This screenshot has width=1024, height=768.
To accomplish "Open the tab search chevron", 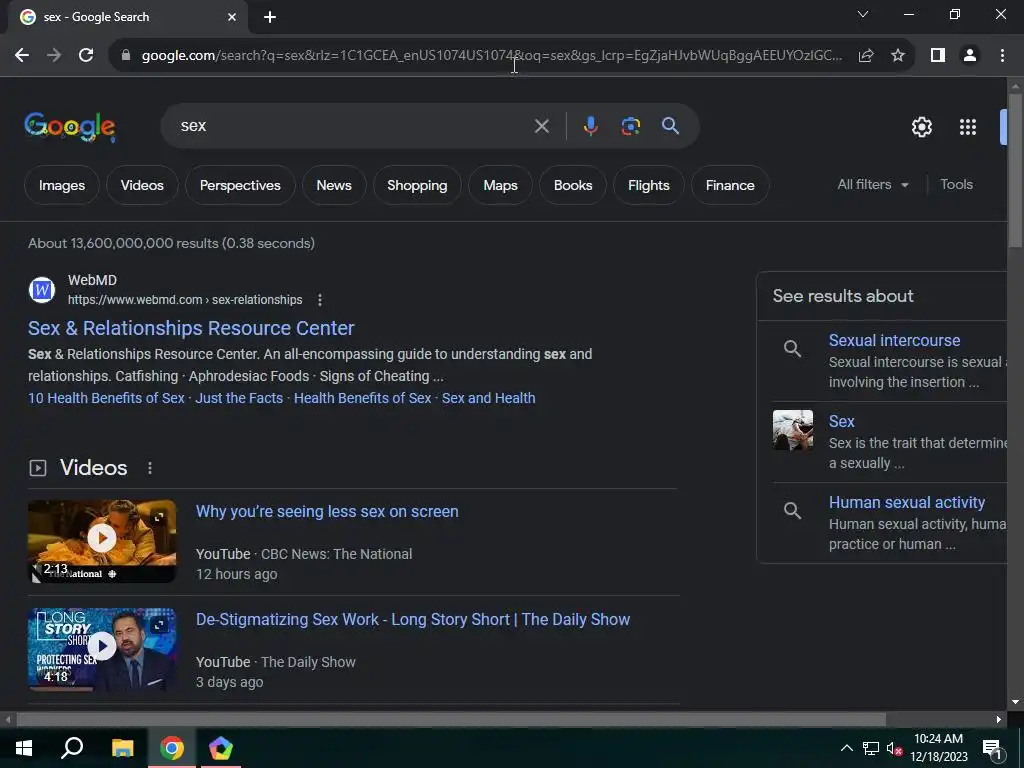I will pyautogui.click(x=863, y=14).
